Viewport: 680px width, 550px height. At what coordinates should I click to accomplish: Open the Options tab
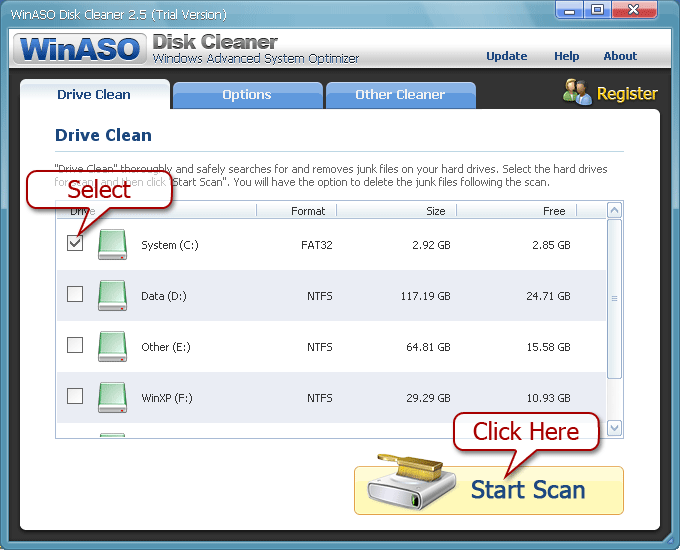pyautogui.click(x=248, y=95)
